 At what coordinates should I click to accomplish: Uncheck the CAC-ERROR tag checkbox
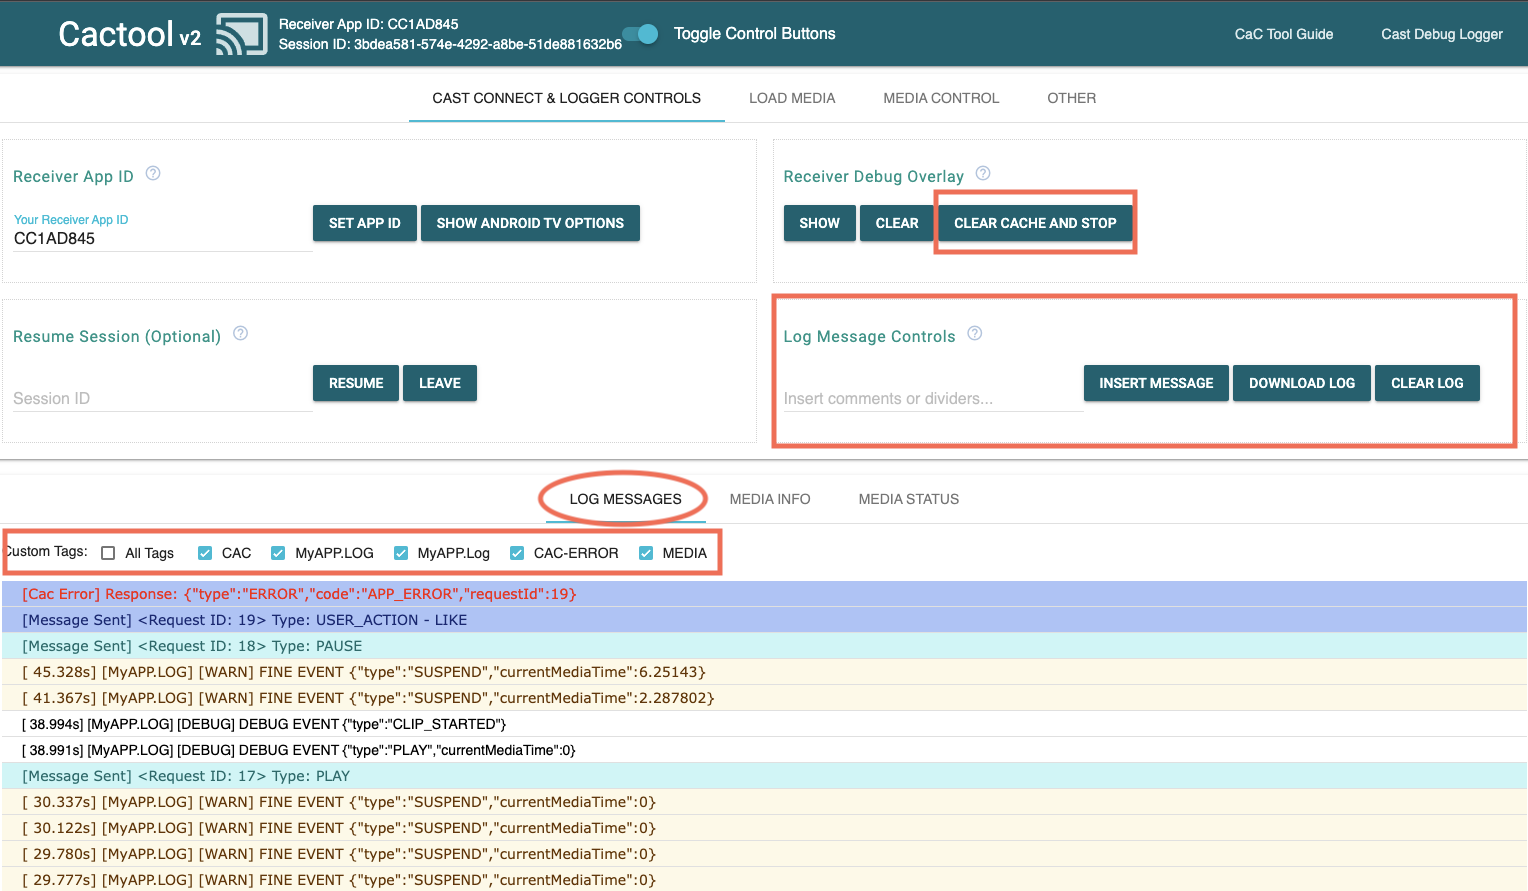(x=517, y=553)
